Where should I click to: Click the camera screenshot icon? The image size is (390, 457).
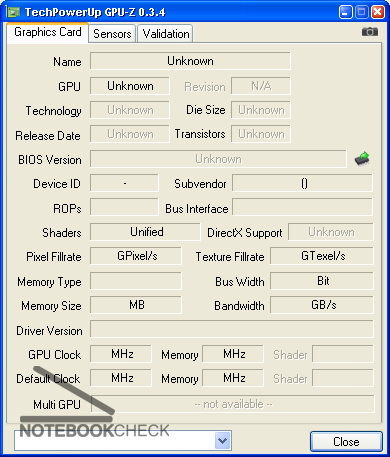(x=370, y=32)
